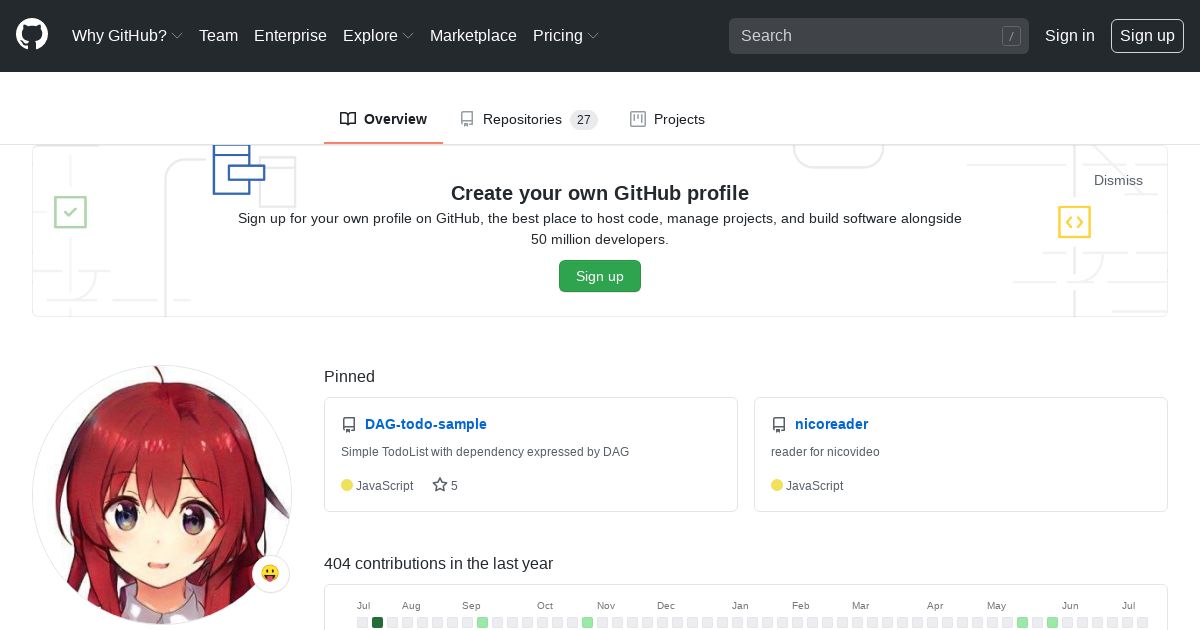Open the Team page
This screenshot has height=630, width=1200.
[x=218, y=35]
